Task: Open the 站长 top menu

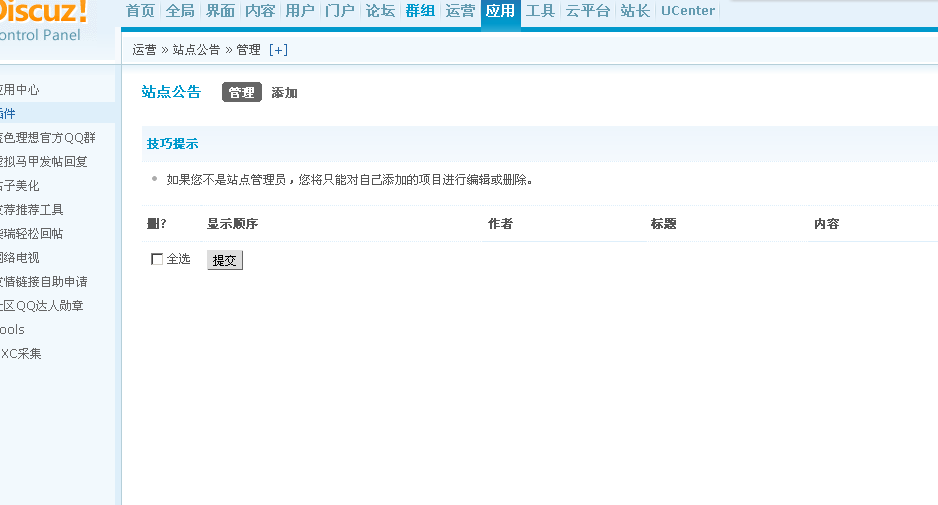Action: tap(635, 11)
